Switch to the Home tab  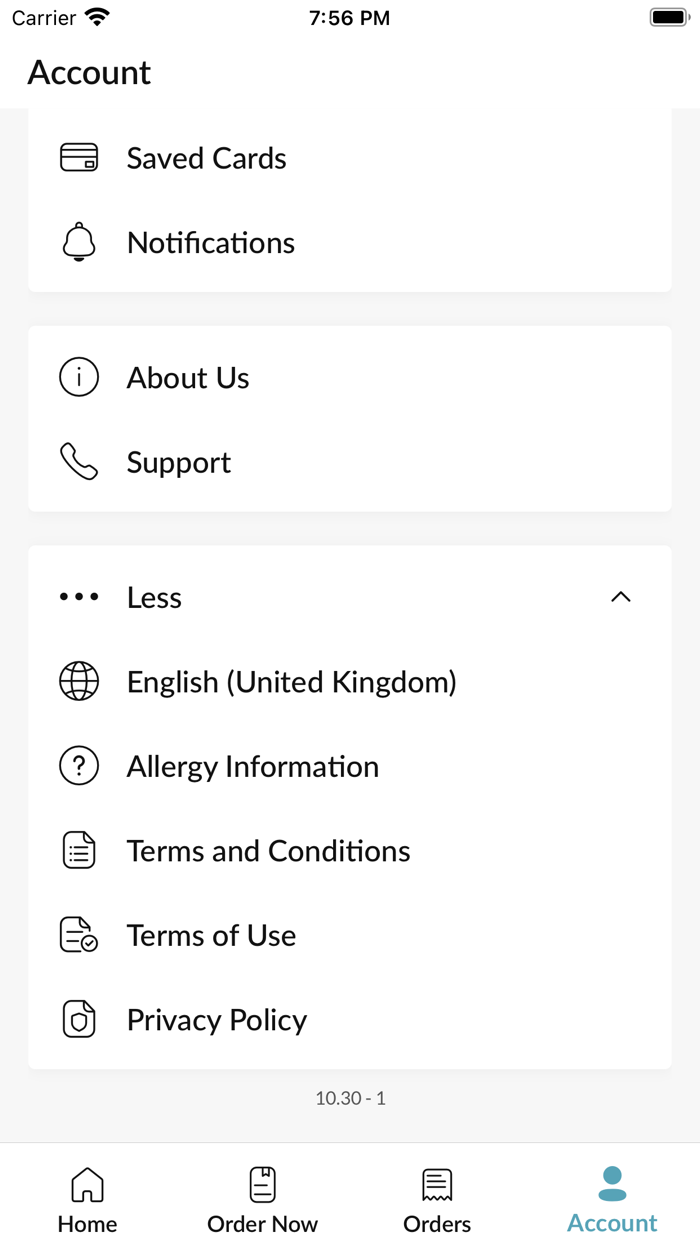click(87, 1200)
